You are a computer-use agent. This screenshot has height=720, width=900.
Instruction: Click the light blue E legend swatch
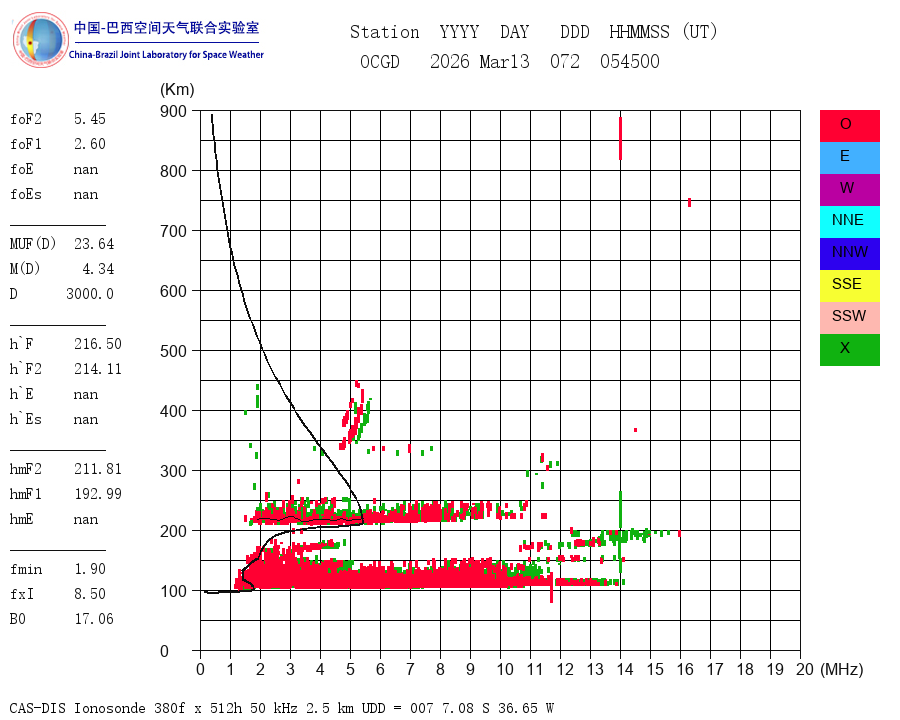pyautogui.click(x=849, y=157)
